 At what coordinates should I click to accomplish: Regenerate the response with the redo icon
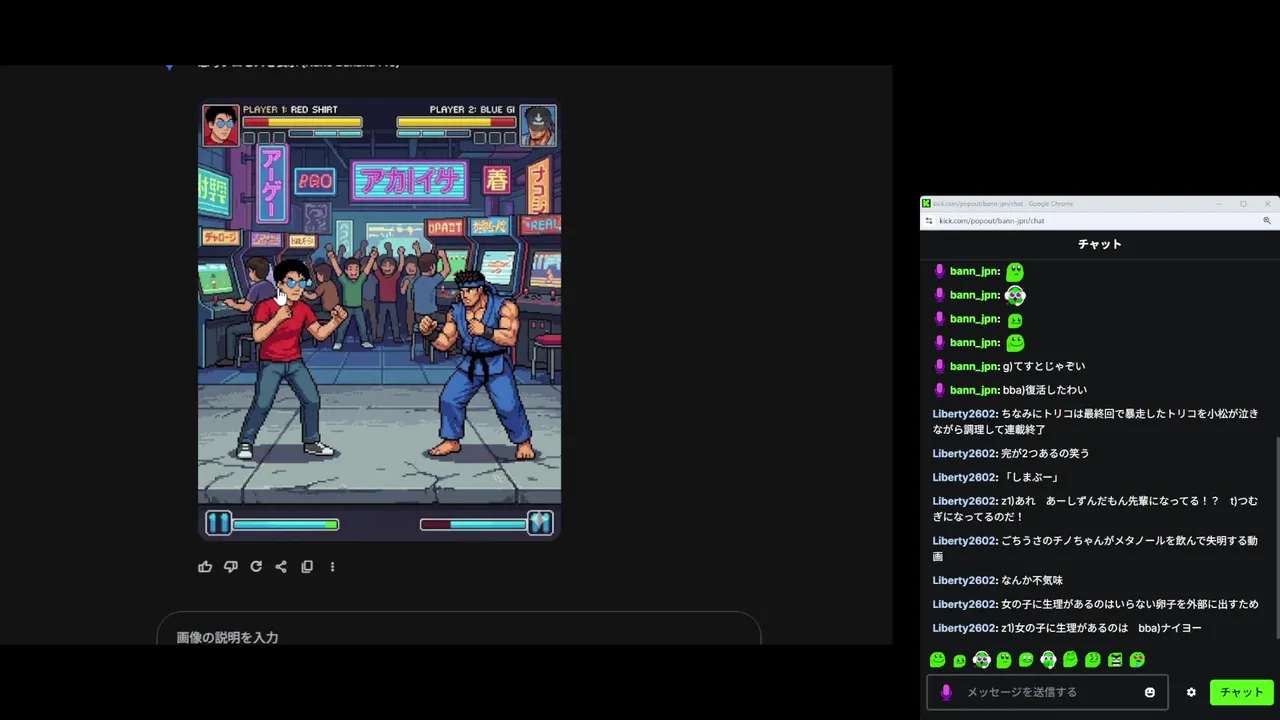256,567
